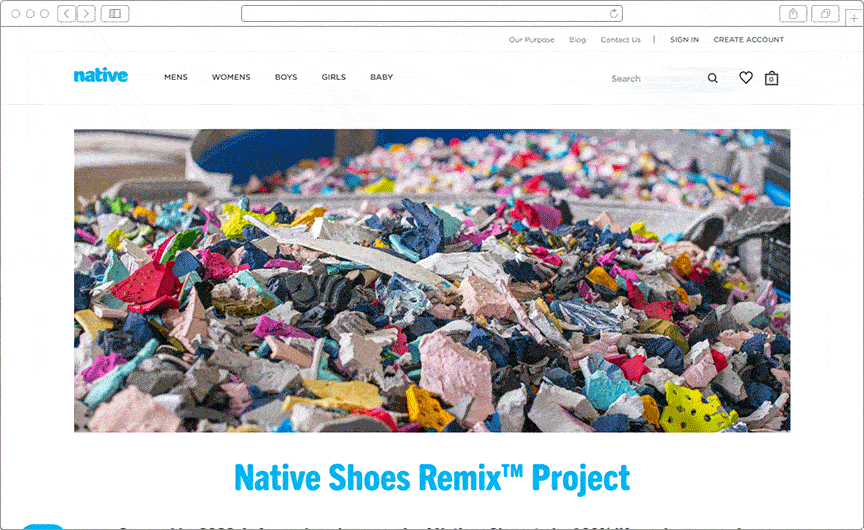Click into the site Search field
The height and width of the screenshot is (530, 864).
point(656,79)
